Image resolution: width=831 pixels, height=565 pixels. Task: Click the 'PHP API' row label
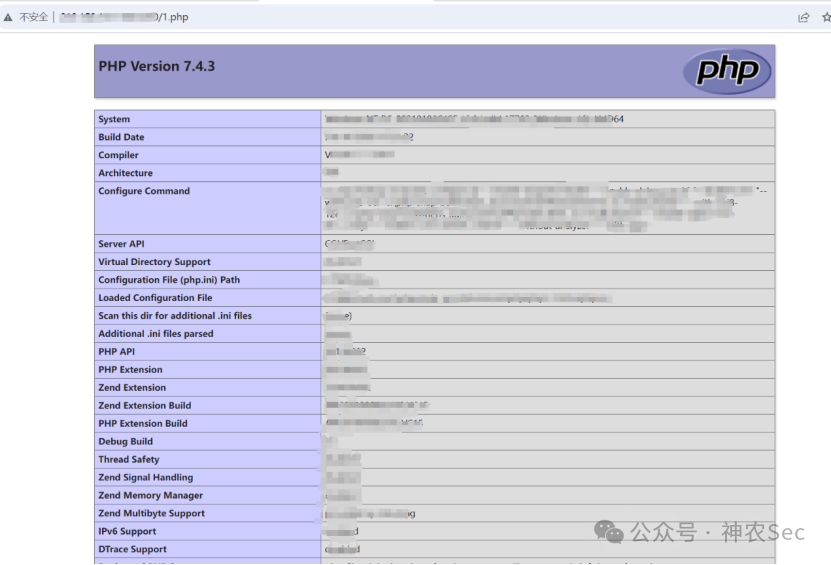coord(117,352)
